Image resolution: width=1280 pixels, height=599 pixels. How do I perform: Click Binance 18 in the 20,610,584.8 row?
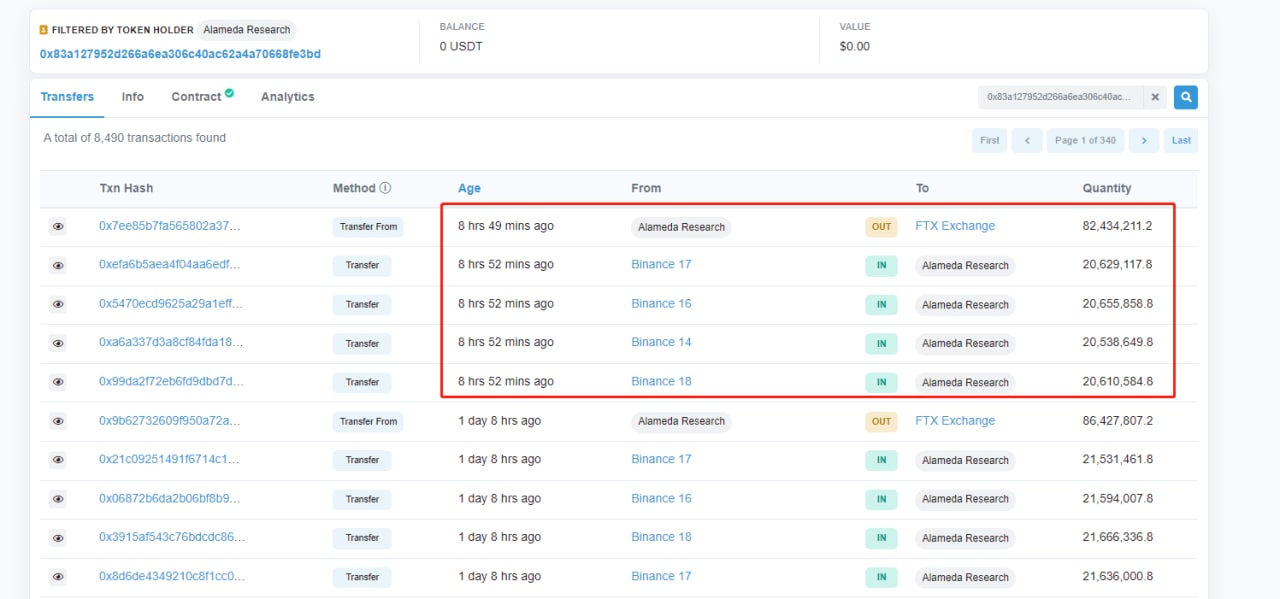coord(661,382)
